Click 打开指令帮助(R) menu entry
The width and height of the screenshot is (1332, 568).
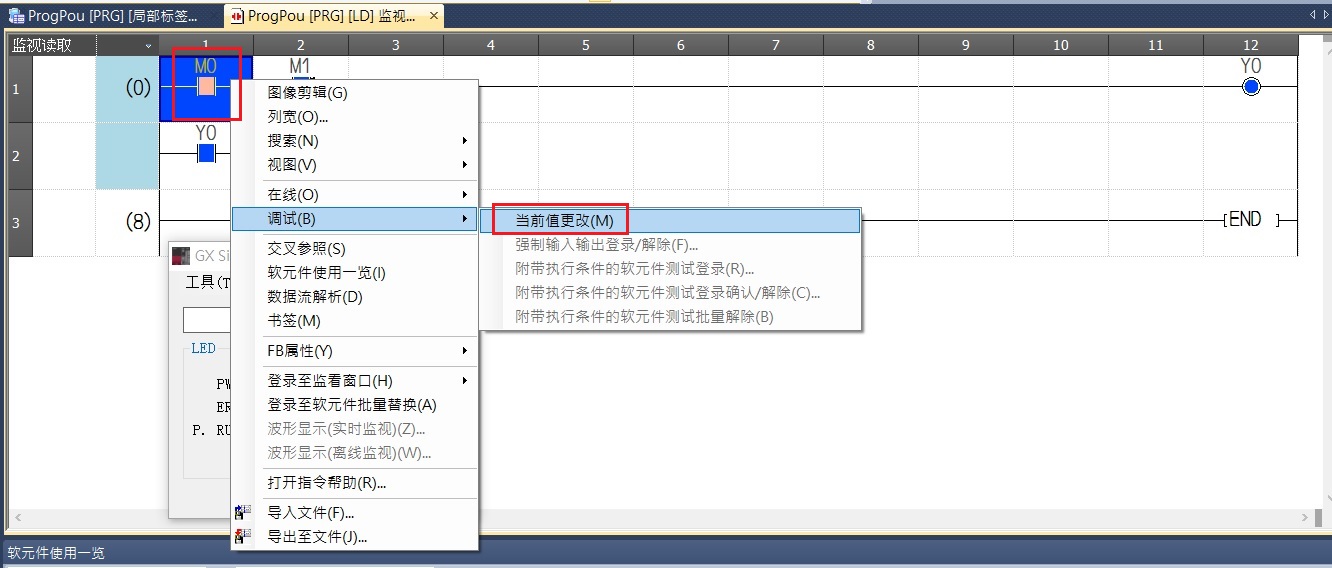click(326, 483)
